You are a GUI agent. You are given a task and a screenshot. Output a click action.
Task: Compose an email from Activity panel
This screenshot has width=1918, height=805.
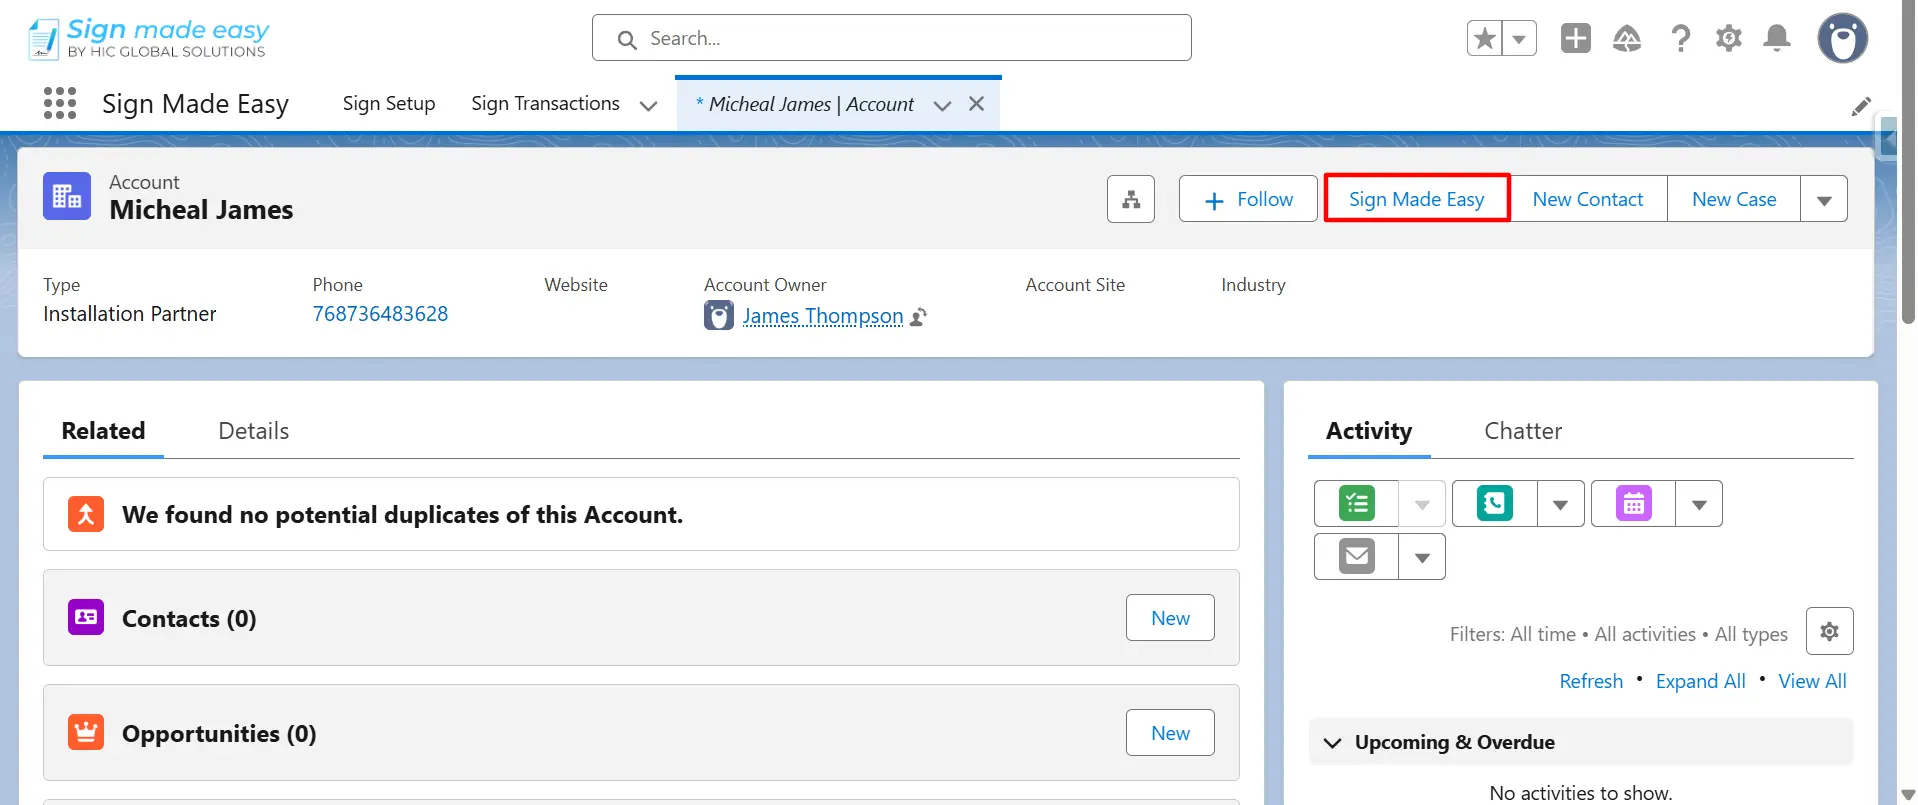(x=1357, y=556)
